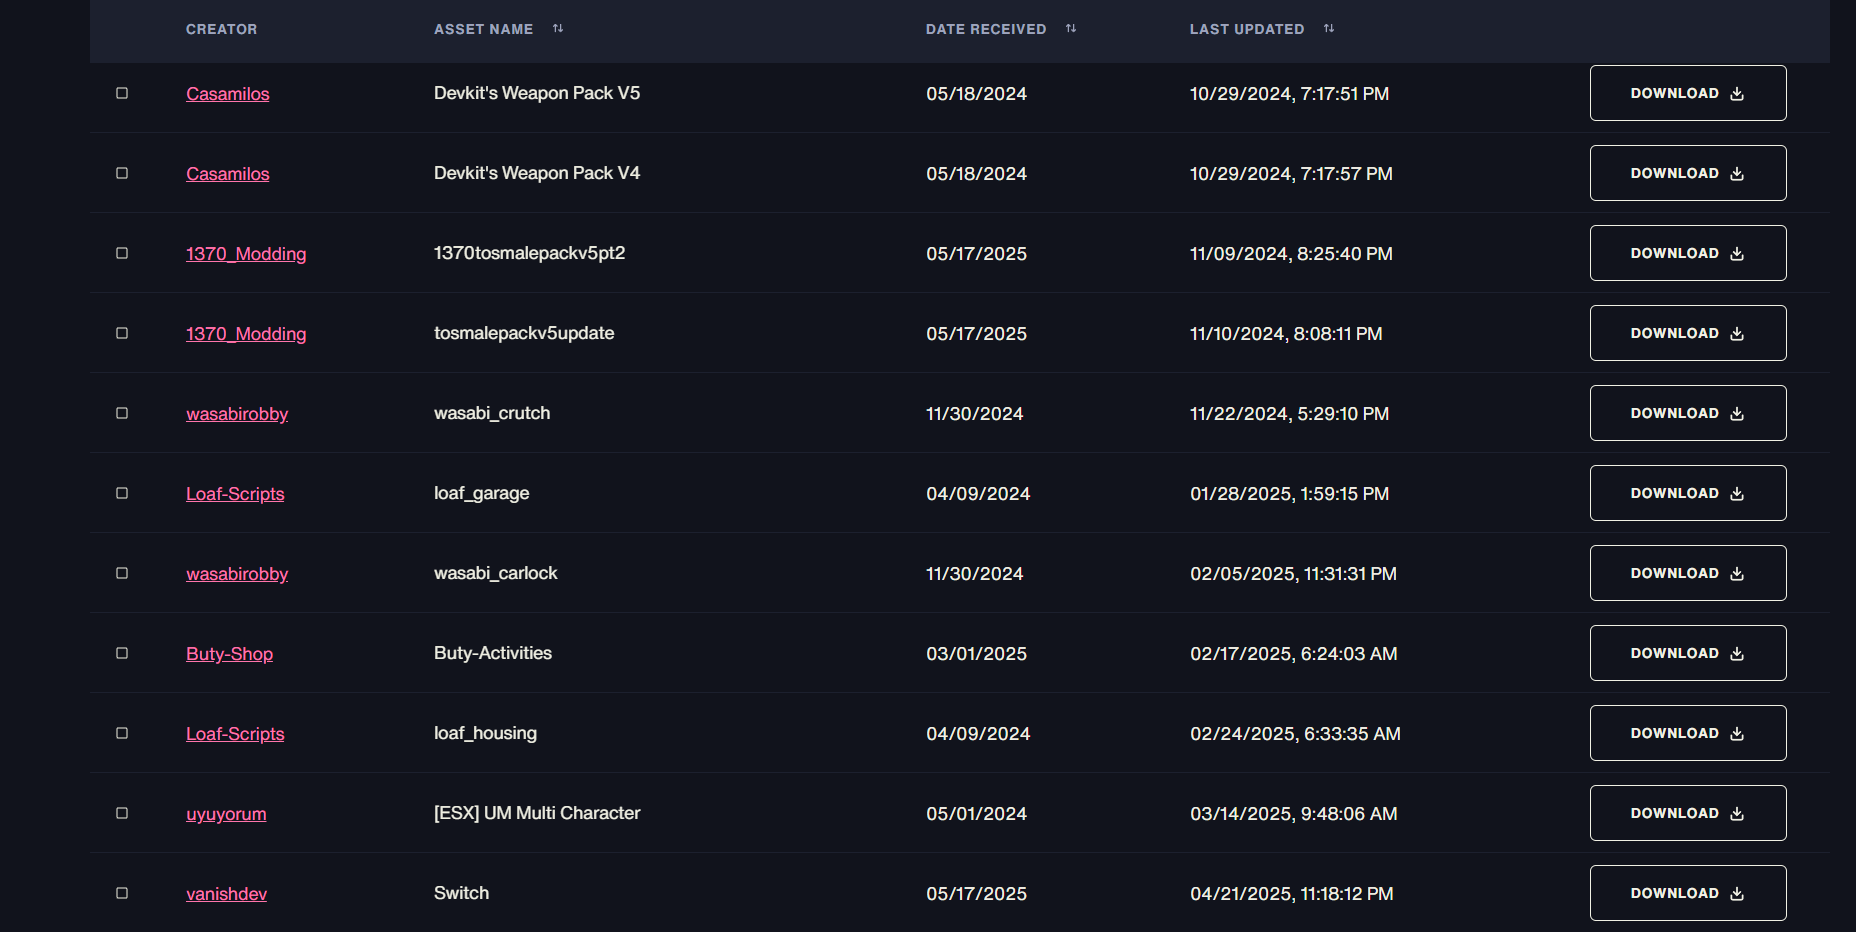Viewport: 1856px width, 932px height.
Task: Tick checkbox for Devkit's Weapon Pack V4
Action: (x=122, y=173)
